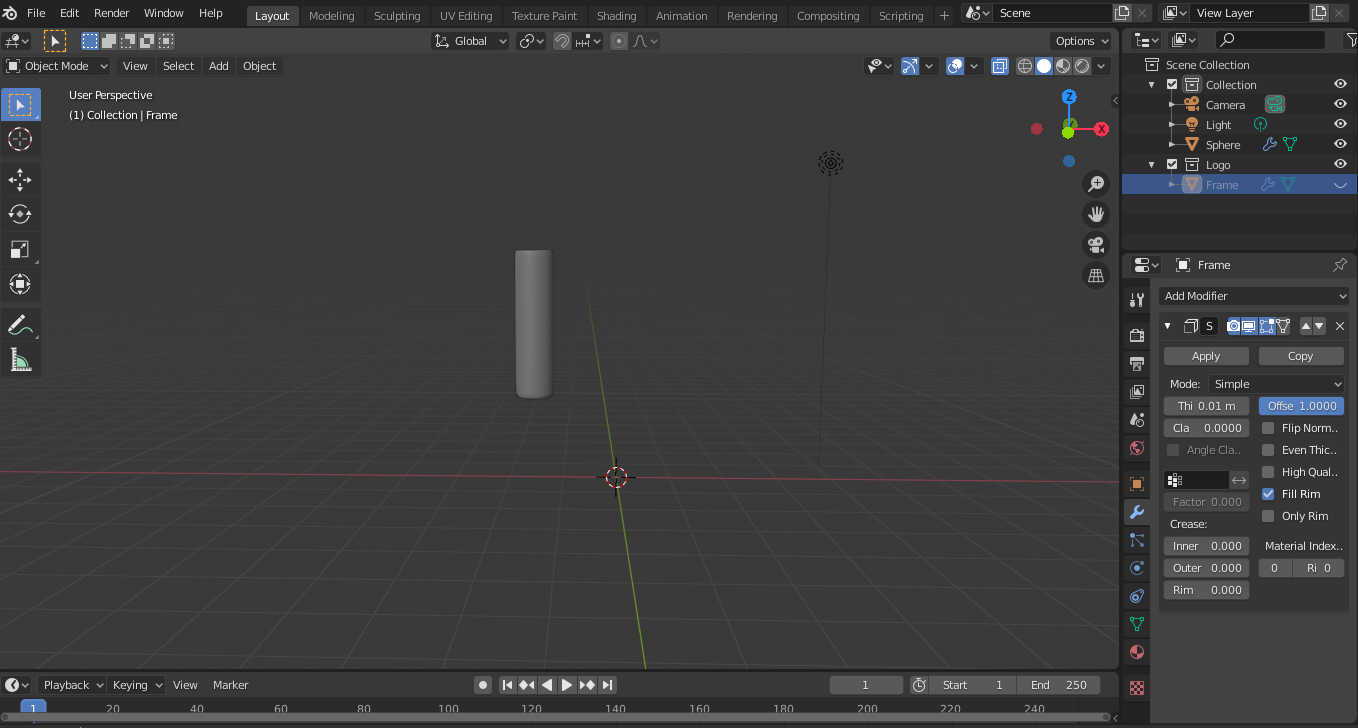Open the Keying dropdown in timeline

pos(137,685)
